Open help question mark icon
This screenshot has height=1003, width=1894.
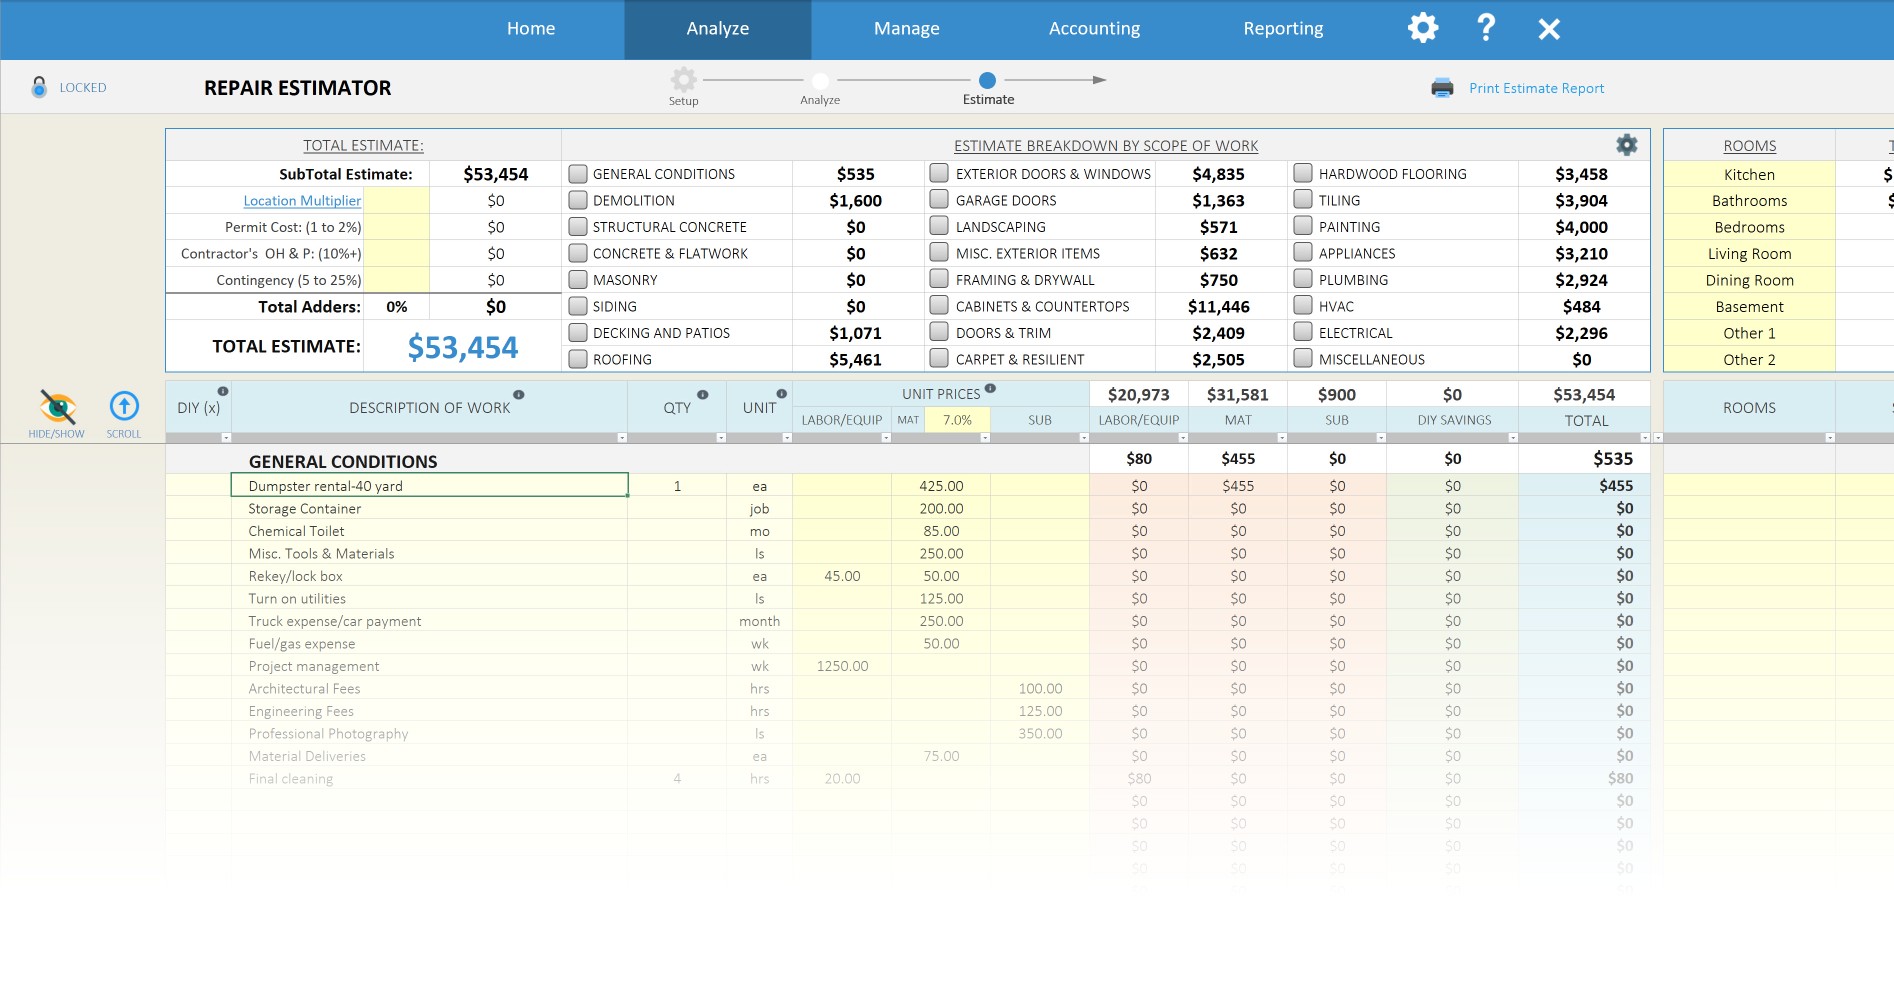click(x=1486, y=28)
